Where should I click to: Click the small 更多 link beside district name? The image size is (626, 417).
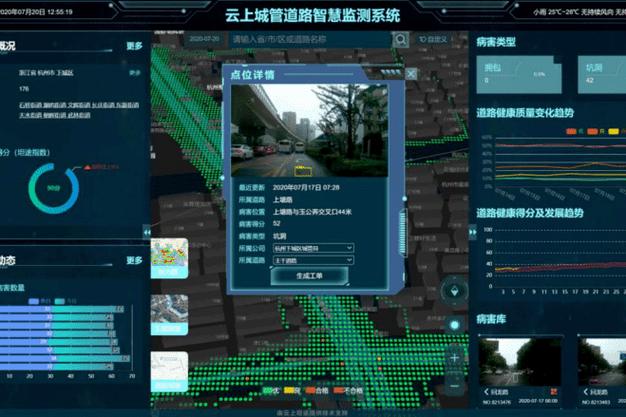click(135, 73)
